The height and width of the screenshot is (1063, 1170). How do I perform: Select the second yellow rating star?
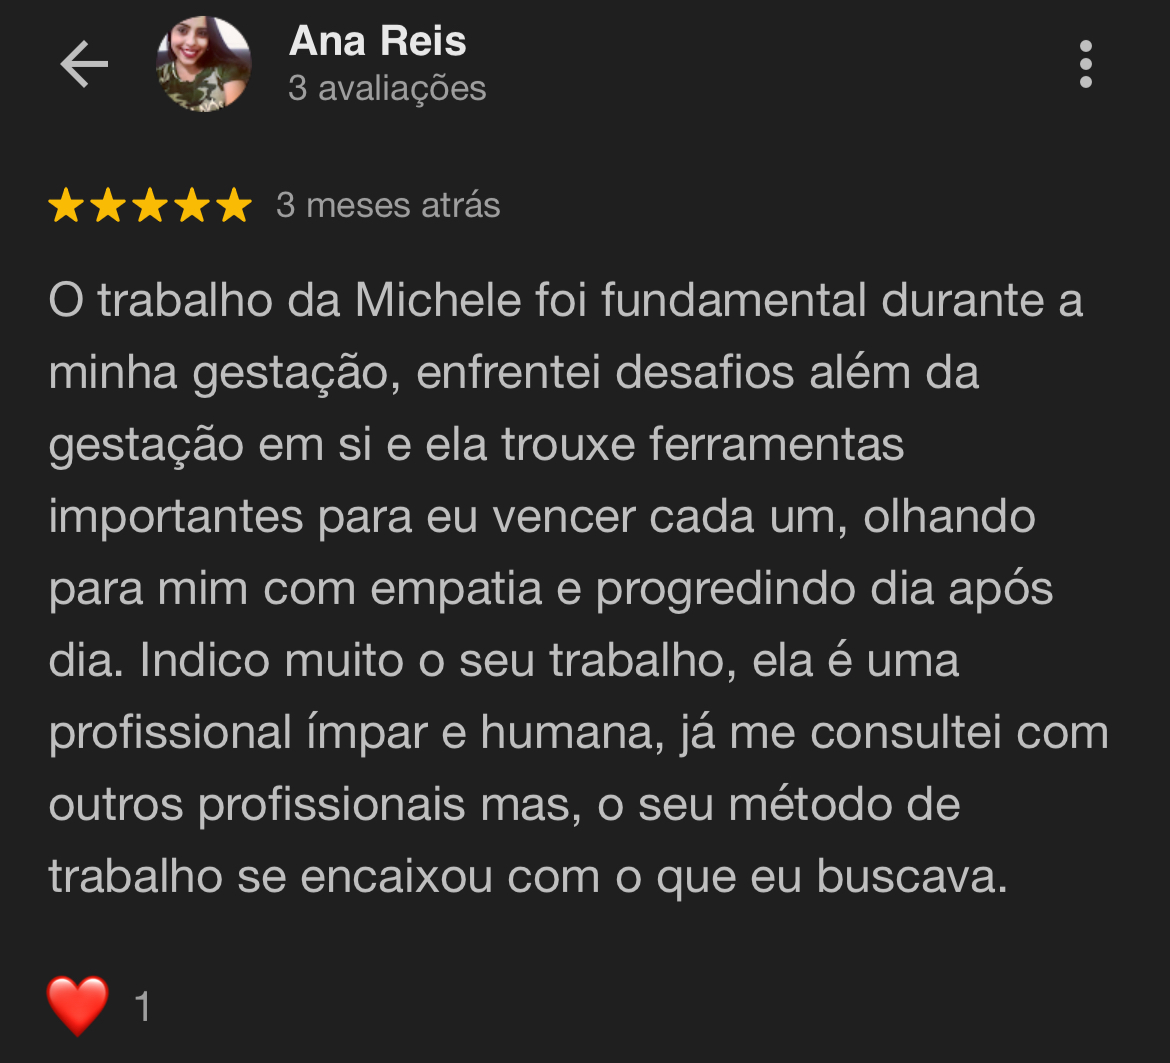tap(108, 205)
